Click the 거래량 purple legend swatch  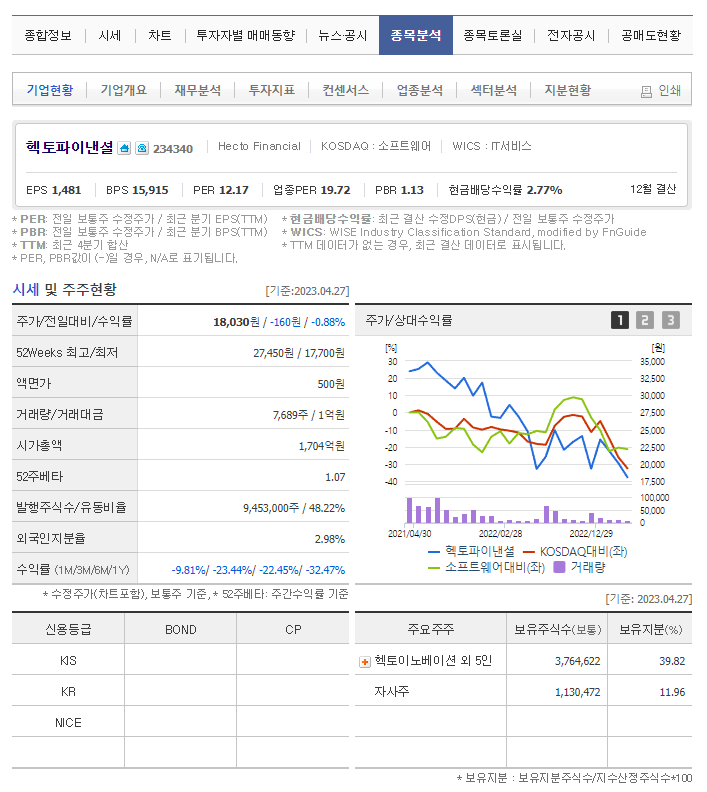(x=559, y=567)
